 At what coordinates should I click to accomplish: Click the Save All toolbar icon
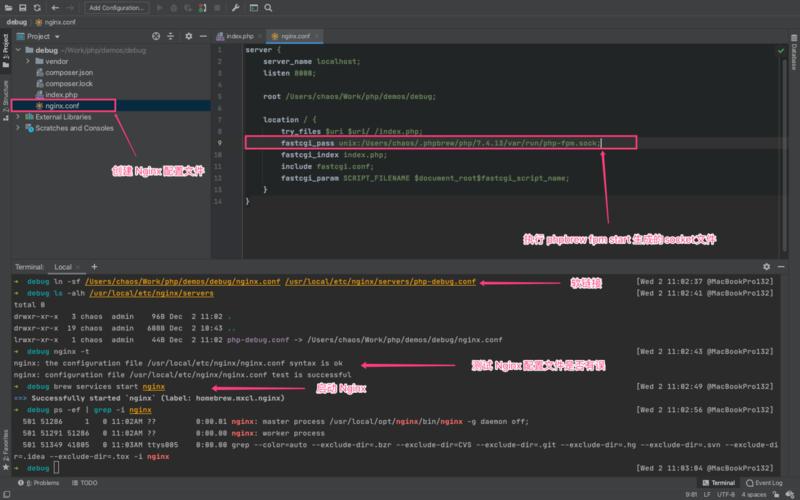tap(22, 8)
